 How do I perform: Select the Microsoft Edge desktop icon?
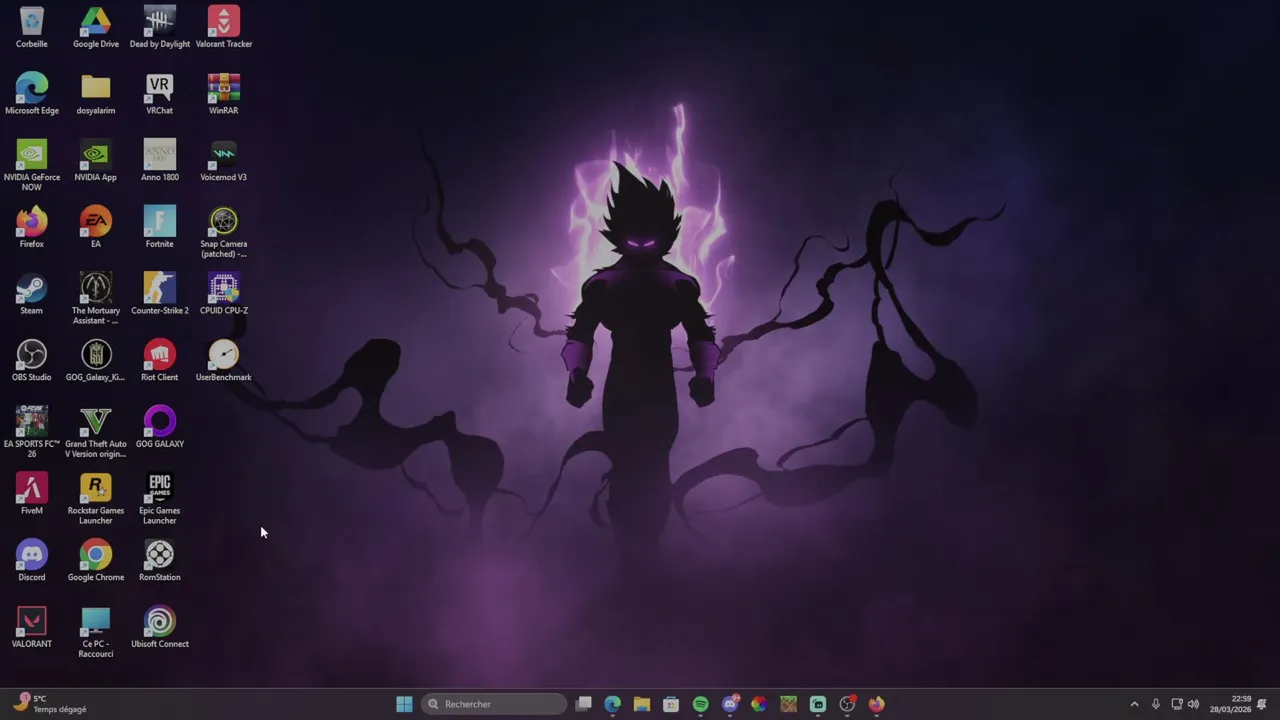32,94
